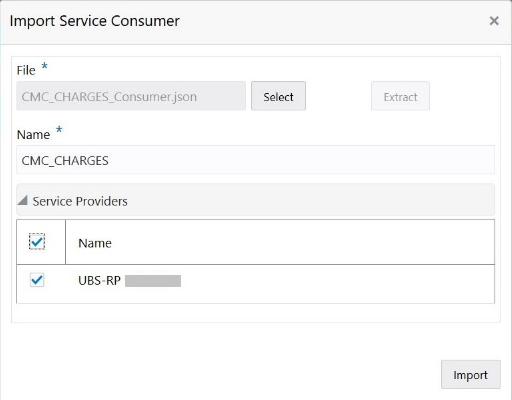This screenshot has width=512, height=400.
Task: Click the asterisk beside Name label
Action: (x=59, y=129)
